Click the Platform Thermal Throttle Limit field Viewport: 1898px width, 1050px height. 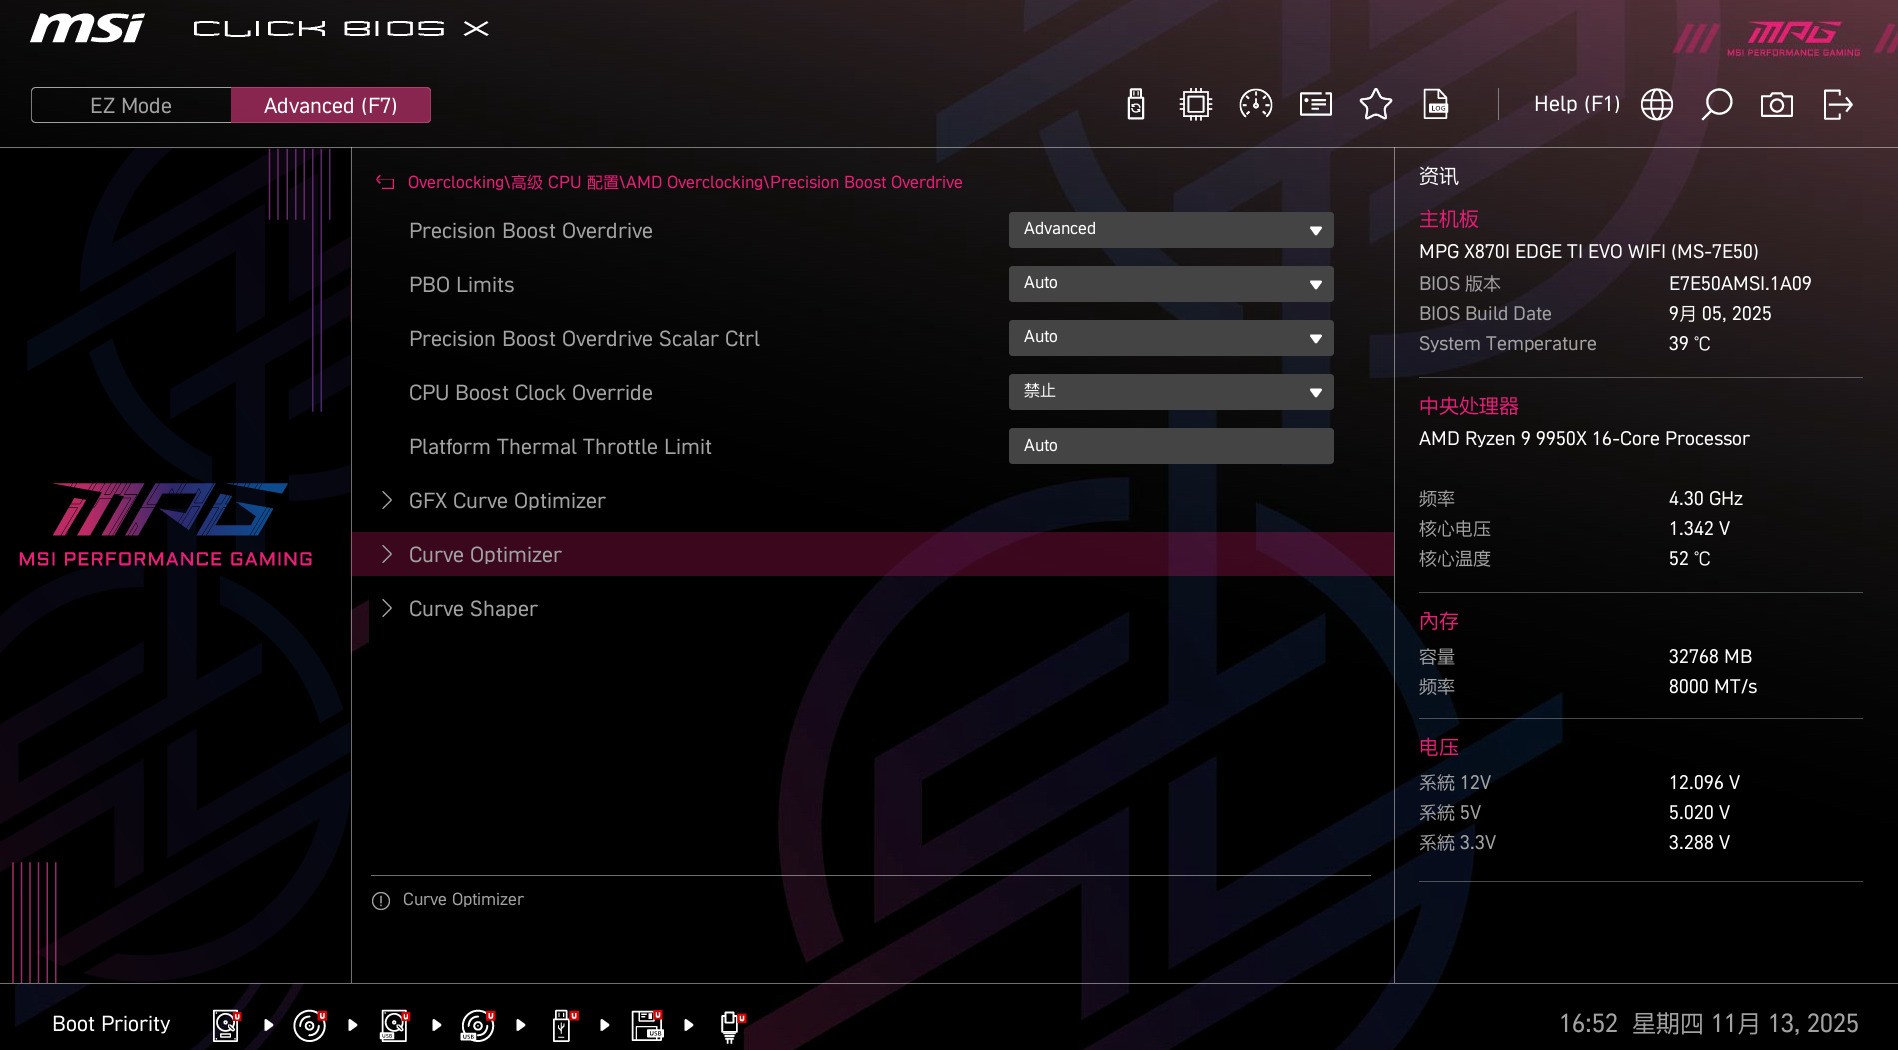1170,446
